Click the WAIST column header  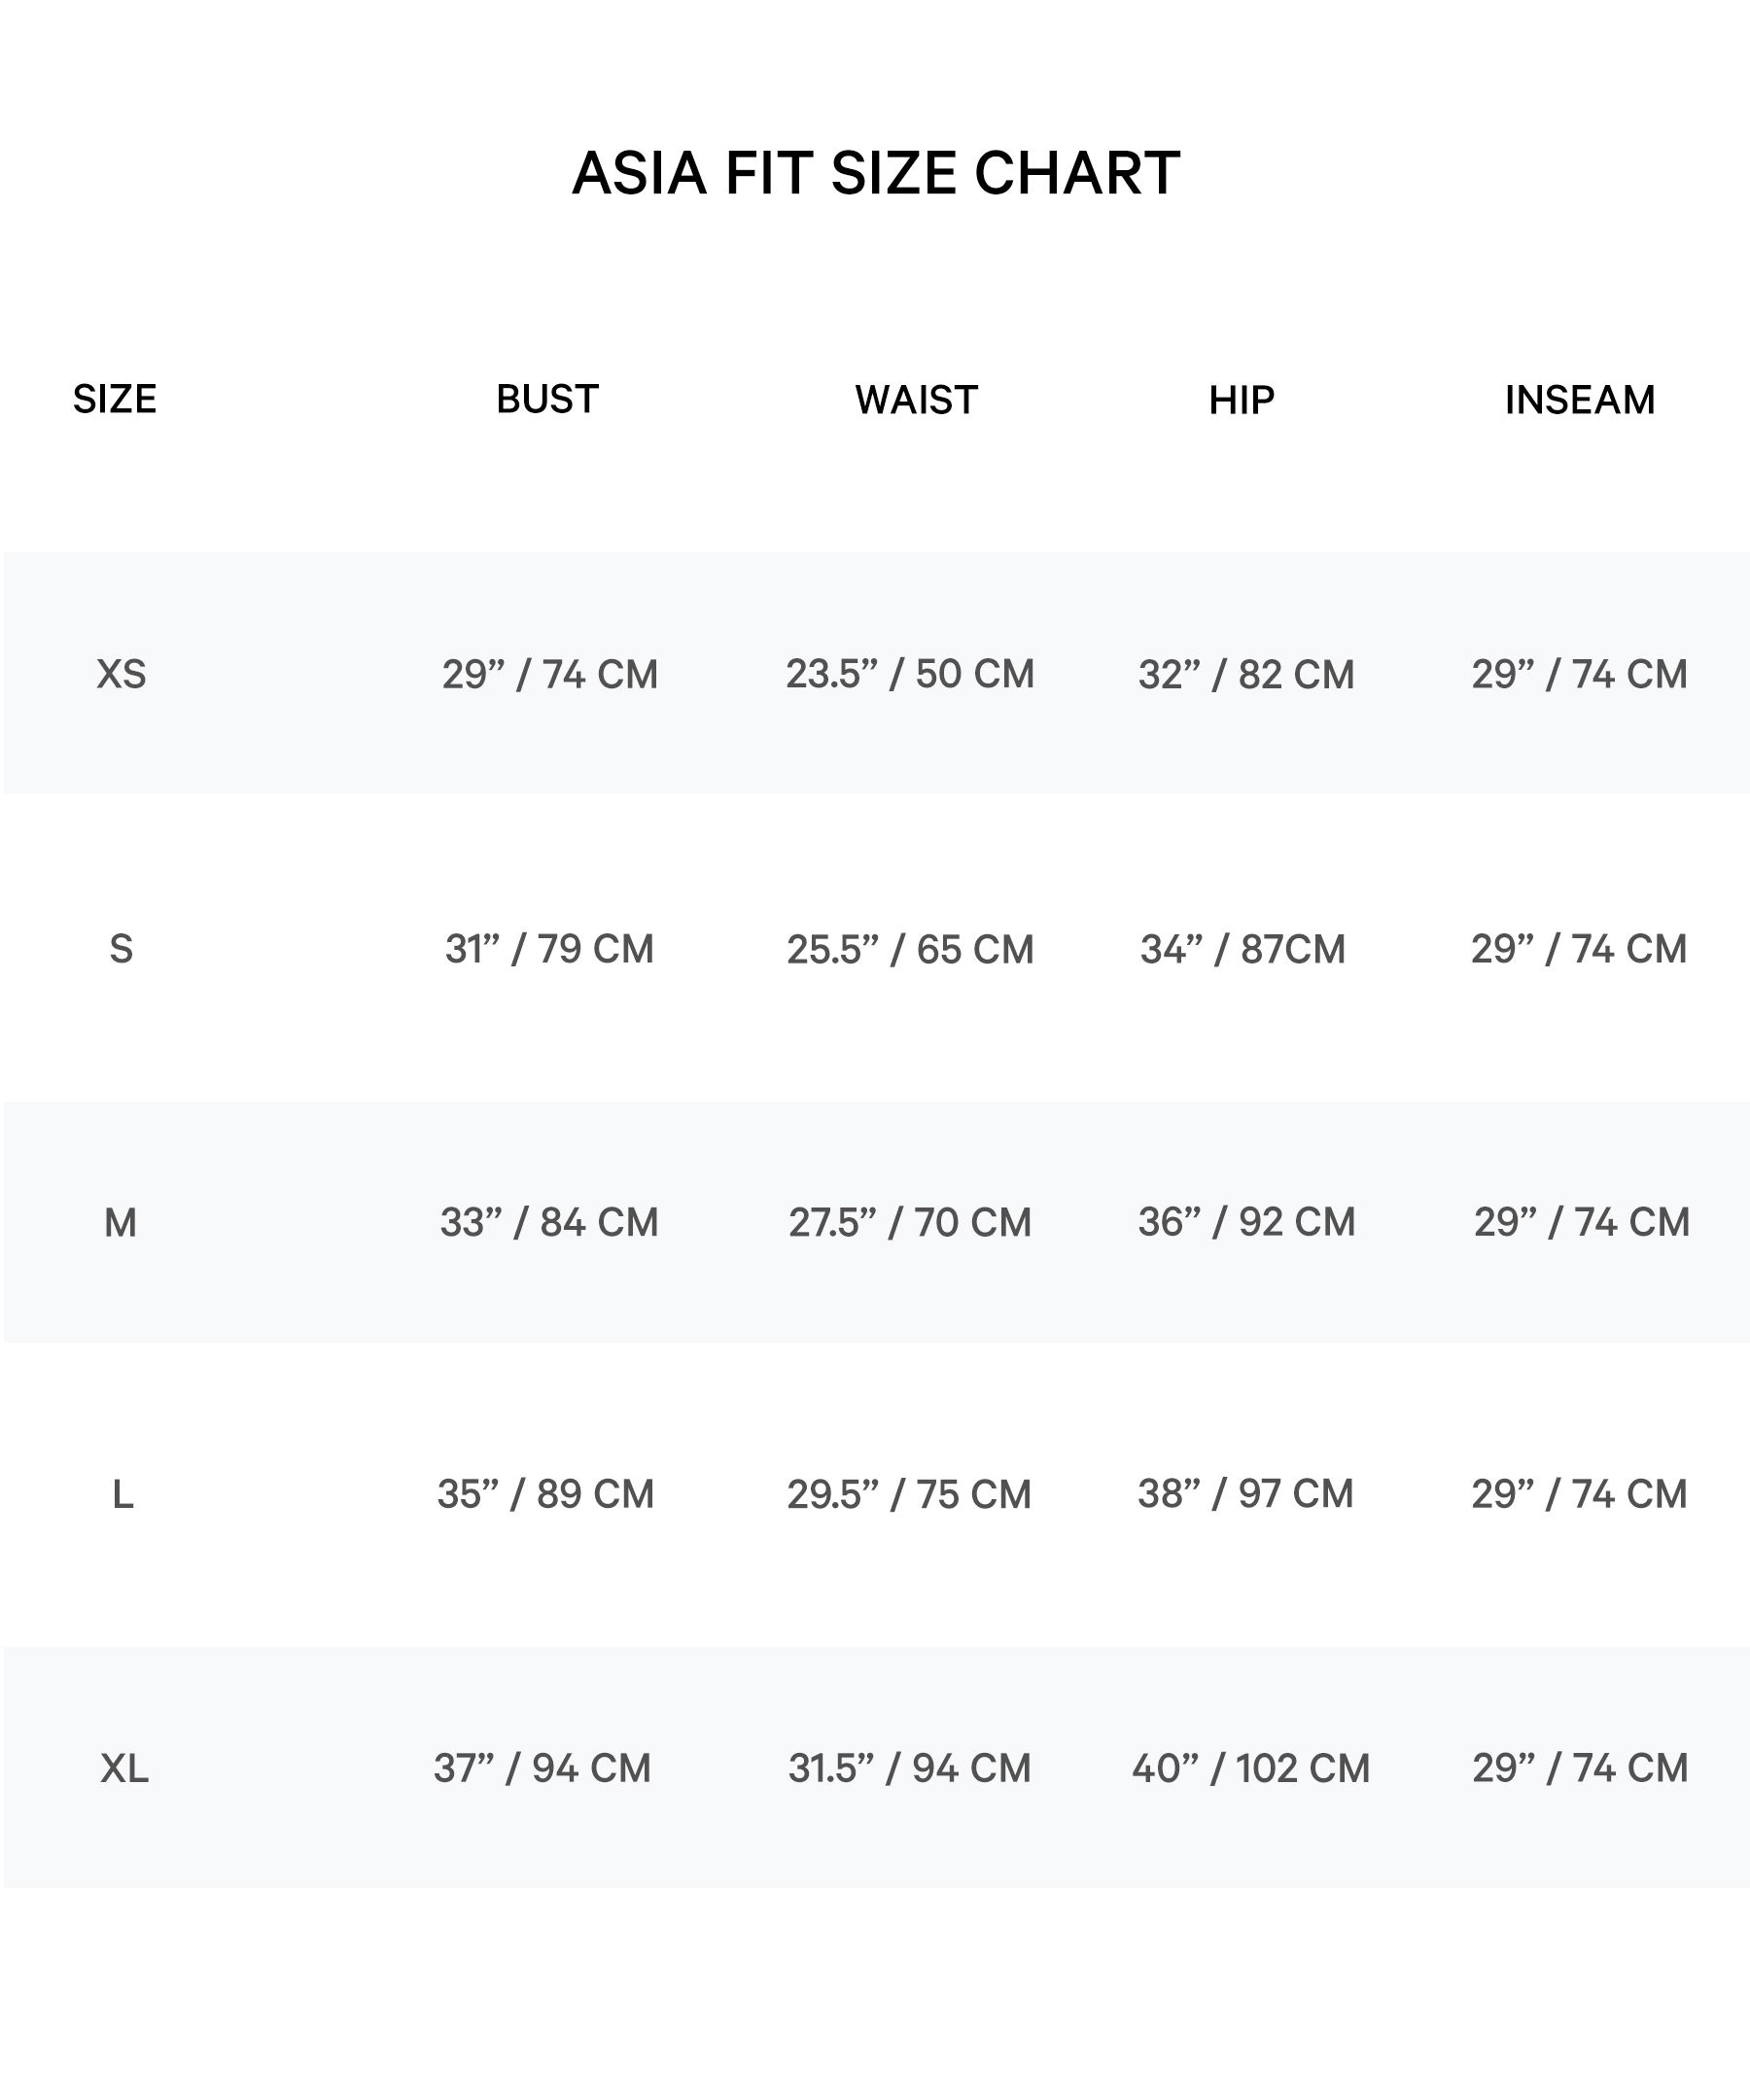click(916, 400)
